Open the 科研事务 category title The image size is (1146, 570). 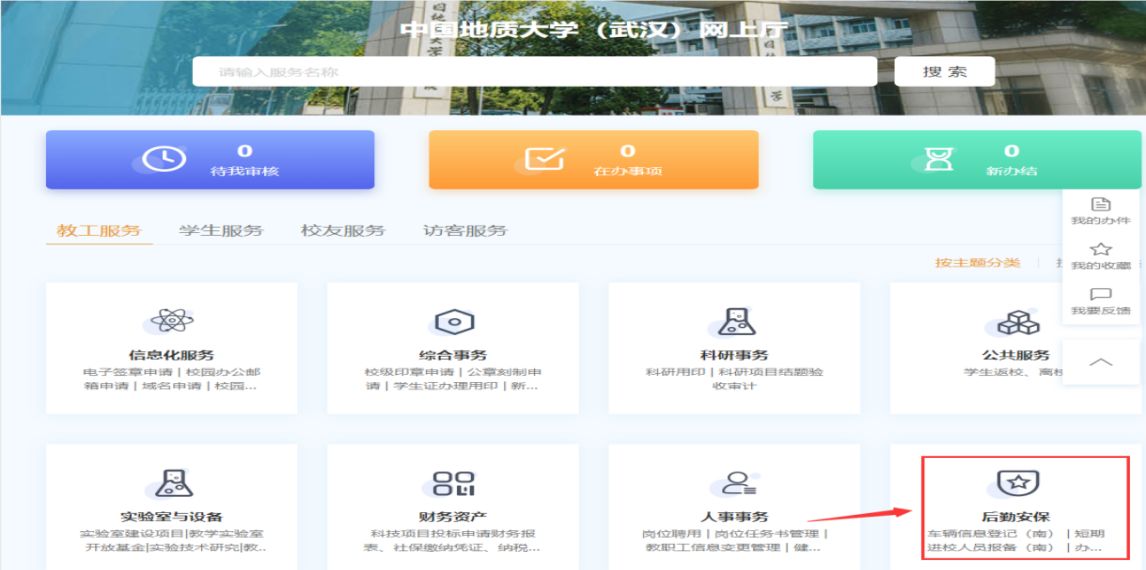click(735, 355)
